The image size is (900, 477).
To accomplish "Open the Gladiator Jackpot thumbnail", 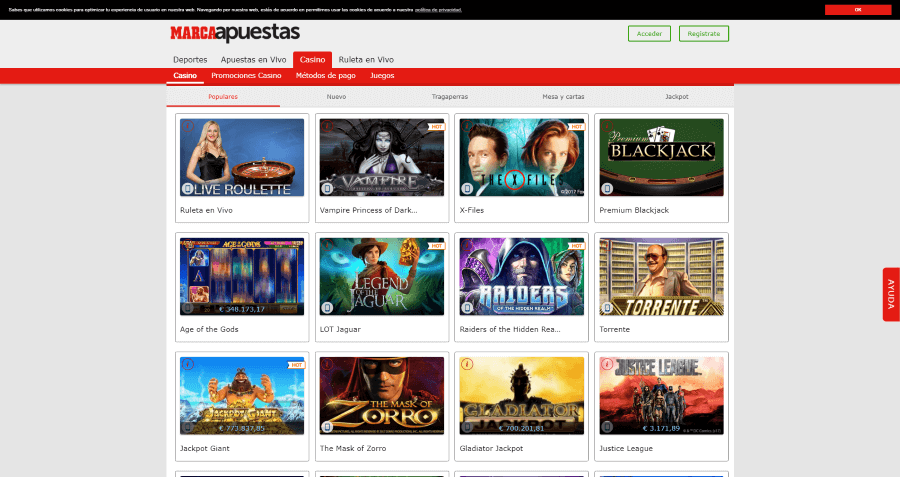I will point(521,395).
